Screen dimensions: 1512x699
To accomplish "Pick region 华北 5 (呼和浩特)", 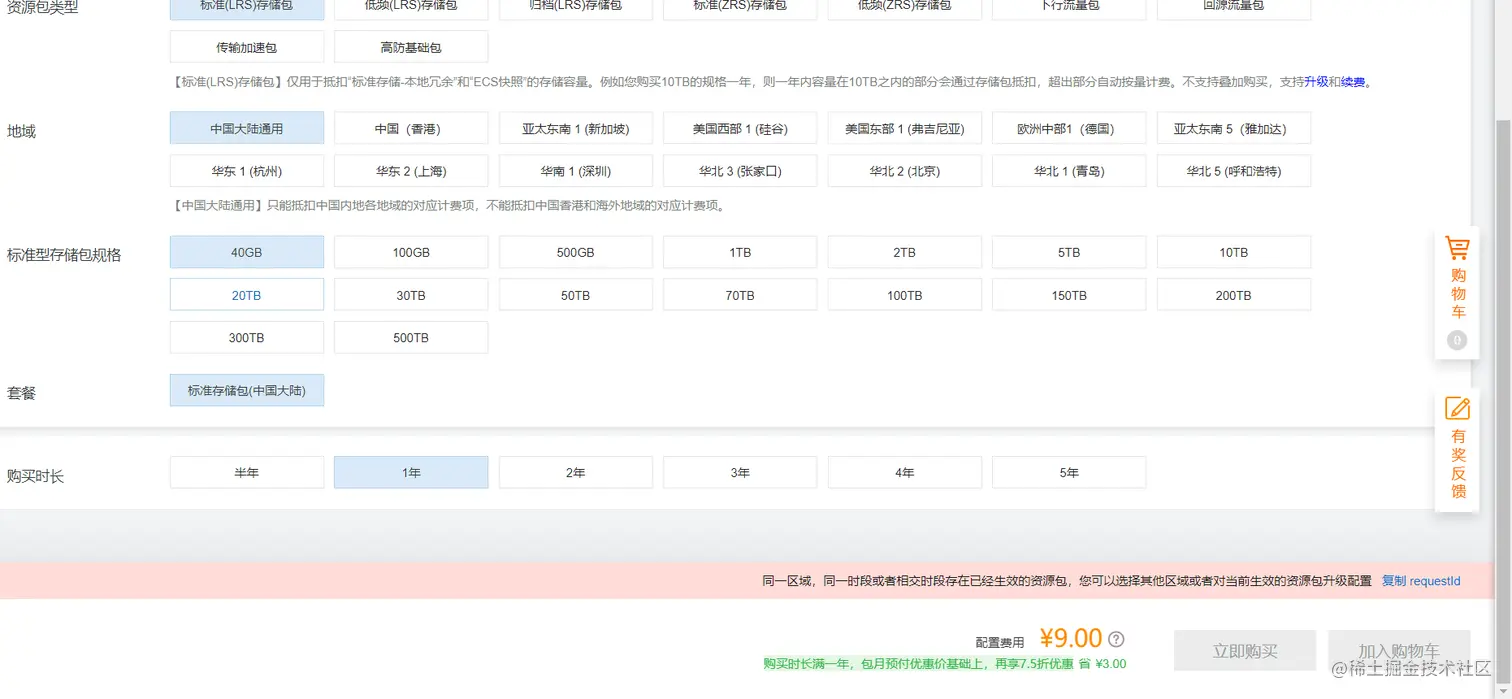I will [1234, 171].
